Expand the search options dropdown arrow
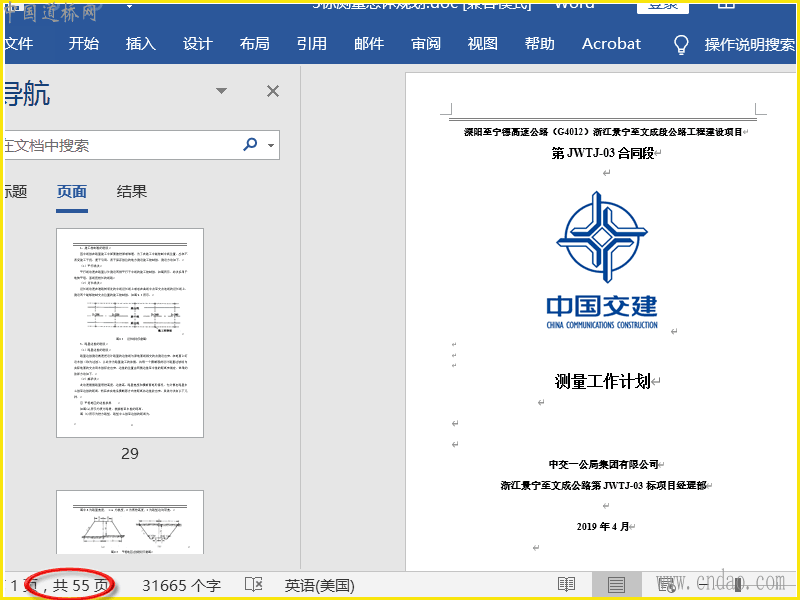Viewport: 800px width, 600px height. click(271, 145)
